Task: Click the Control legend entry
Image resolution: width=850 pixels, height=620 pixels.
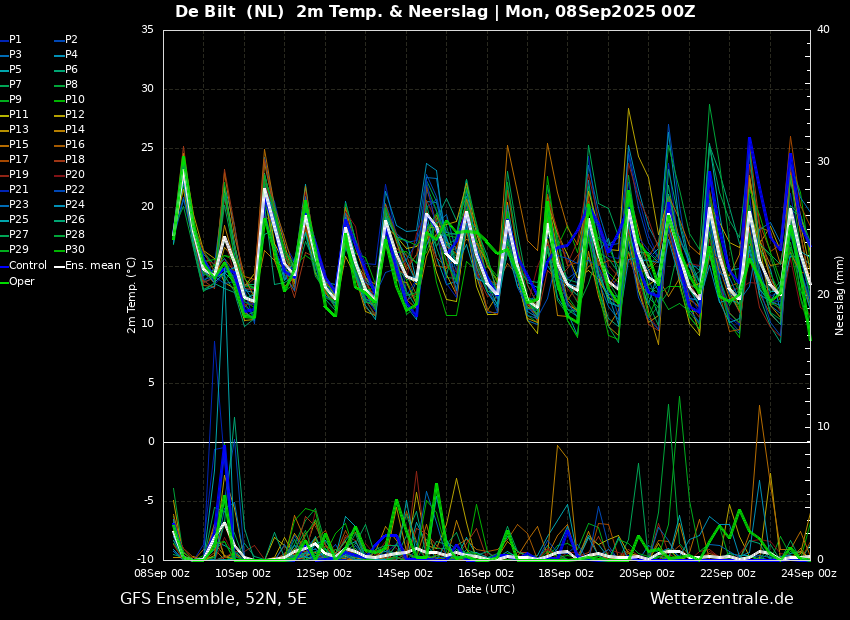Action: coord(23,266)
